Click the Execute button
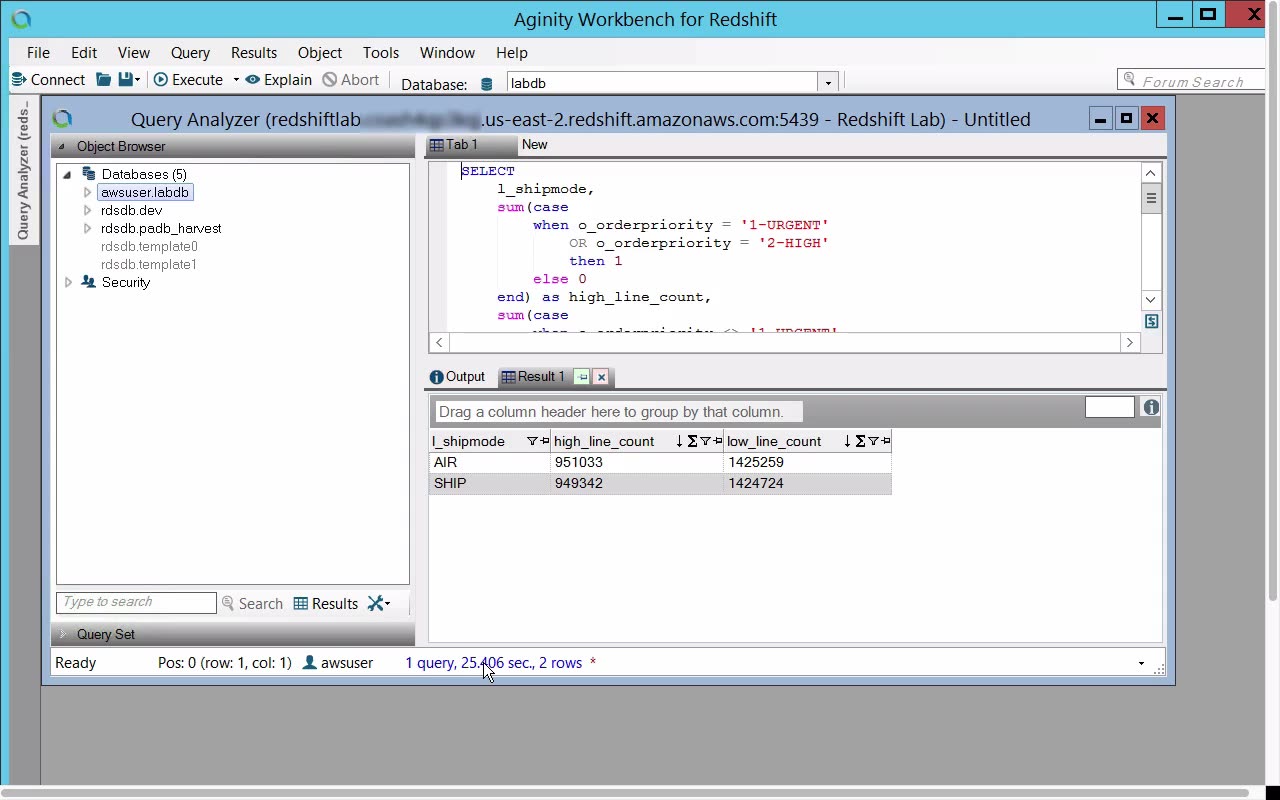The image size is (1280, 800). (188, 80)
